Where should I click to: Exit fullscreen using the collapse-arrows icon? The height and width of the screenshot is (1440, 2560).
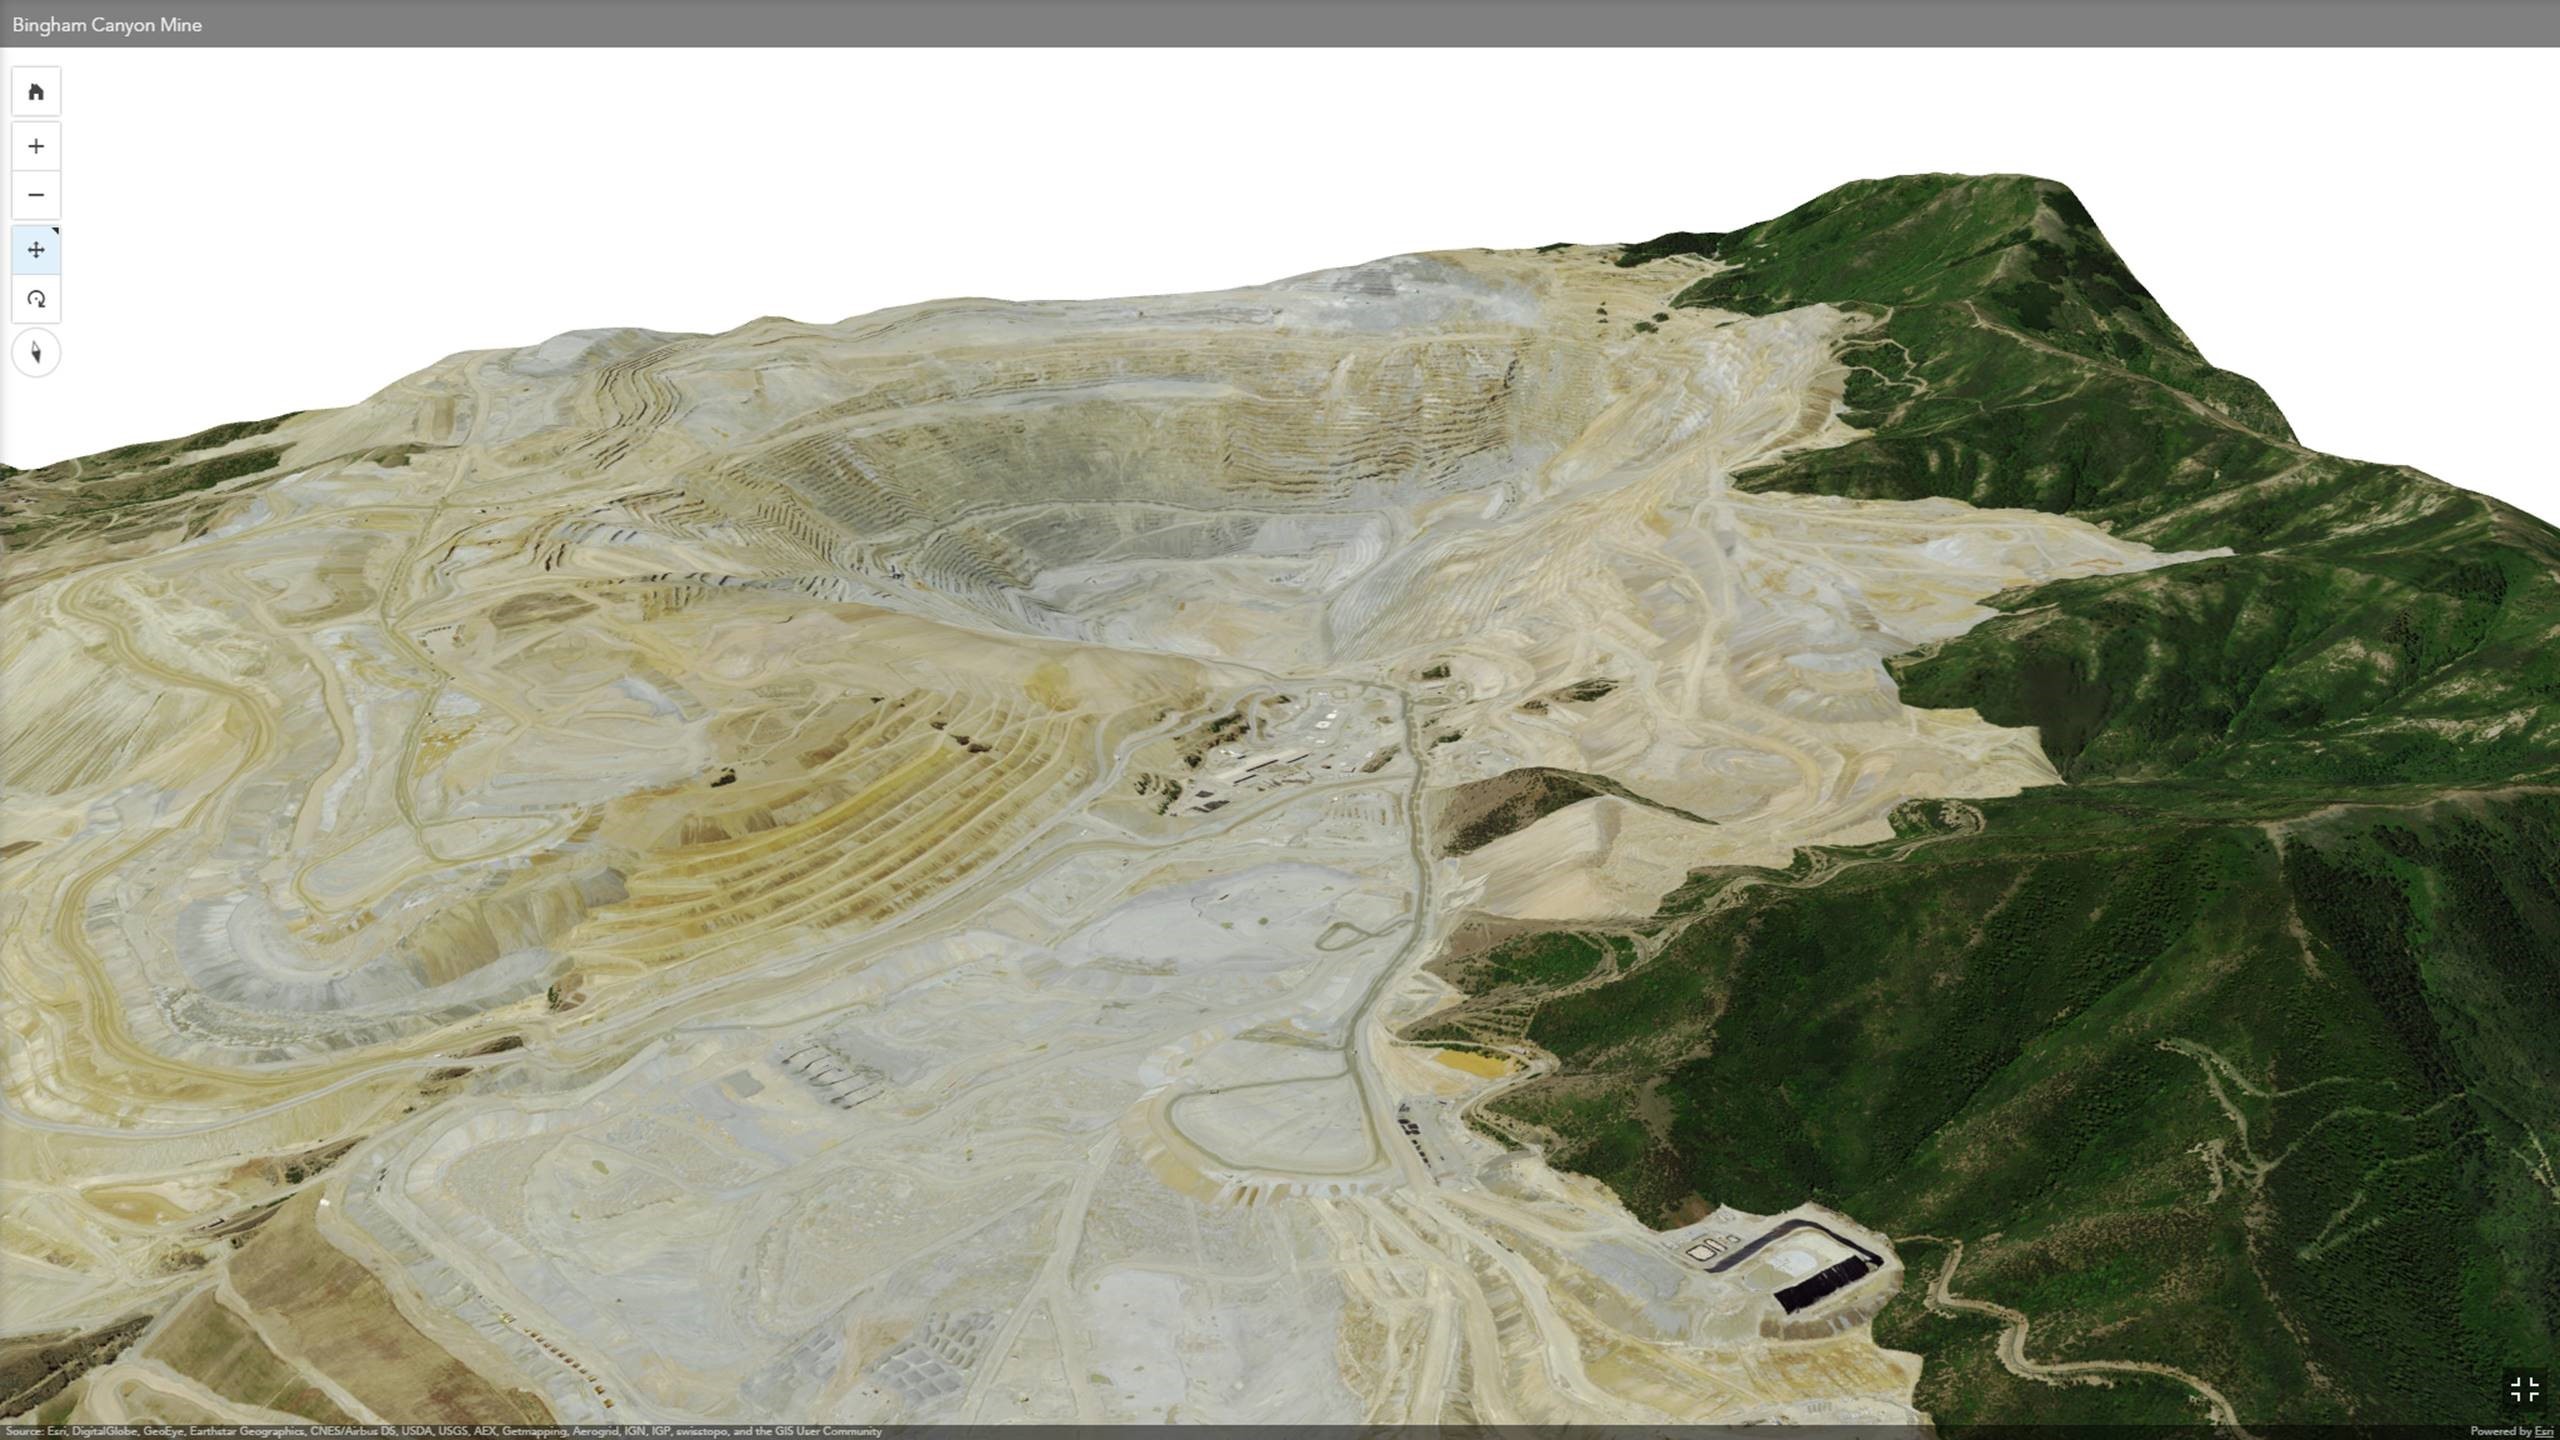(x=2524, y=1389)
